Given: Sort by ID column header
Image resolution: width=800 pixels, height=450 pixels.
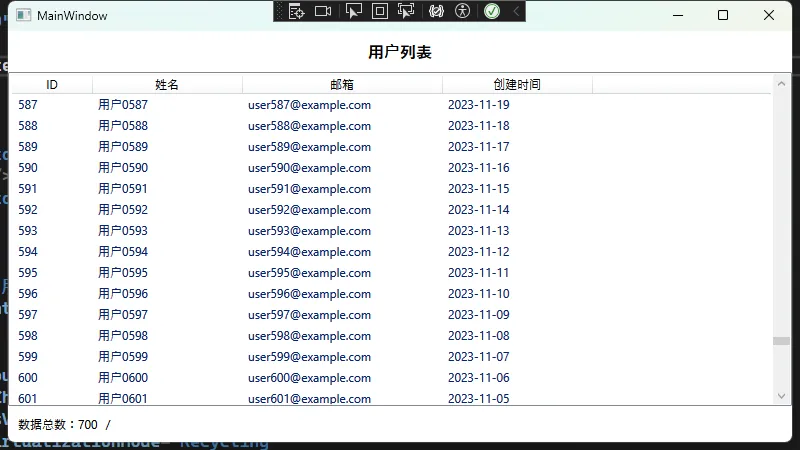Looking at the screenshot, I should 52,85.
